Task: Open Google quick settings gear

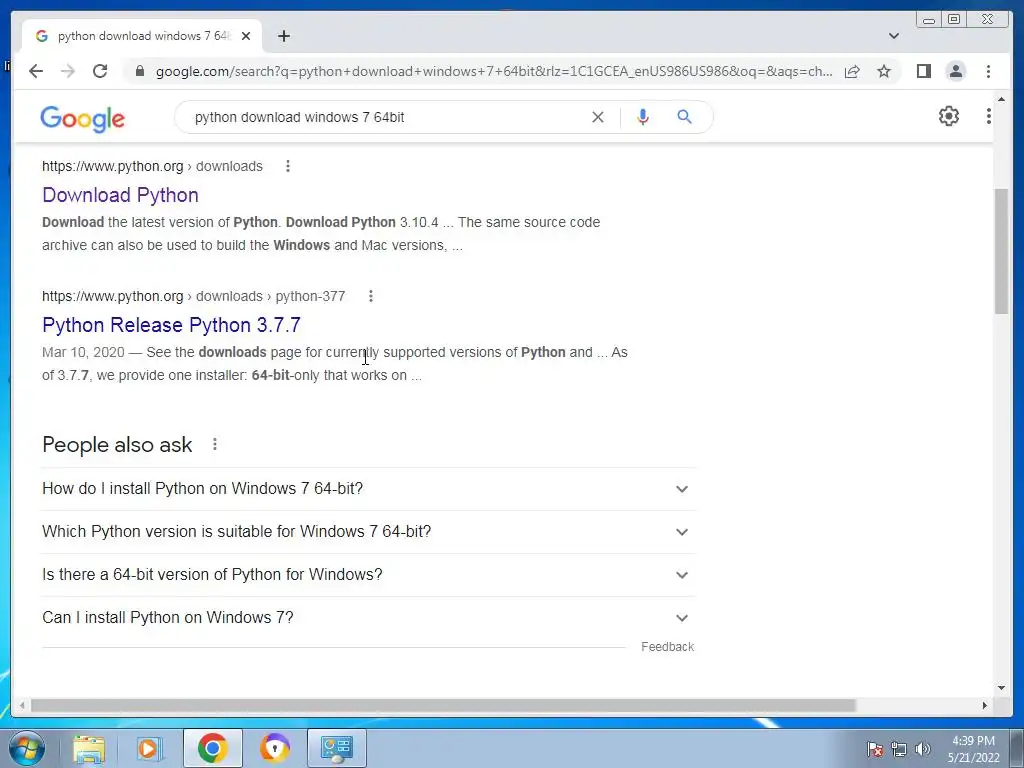Action: tap(948, 116)
